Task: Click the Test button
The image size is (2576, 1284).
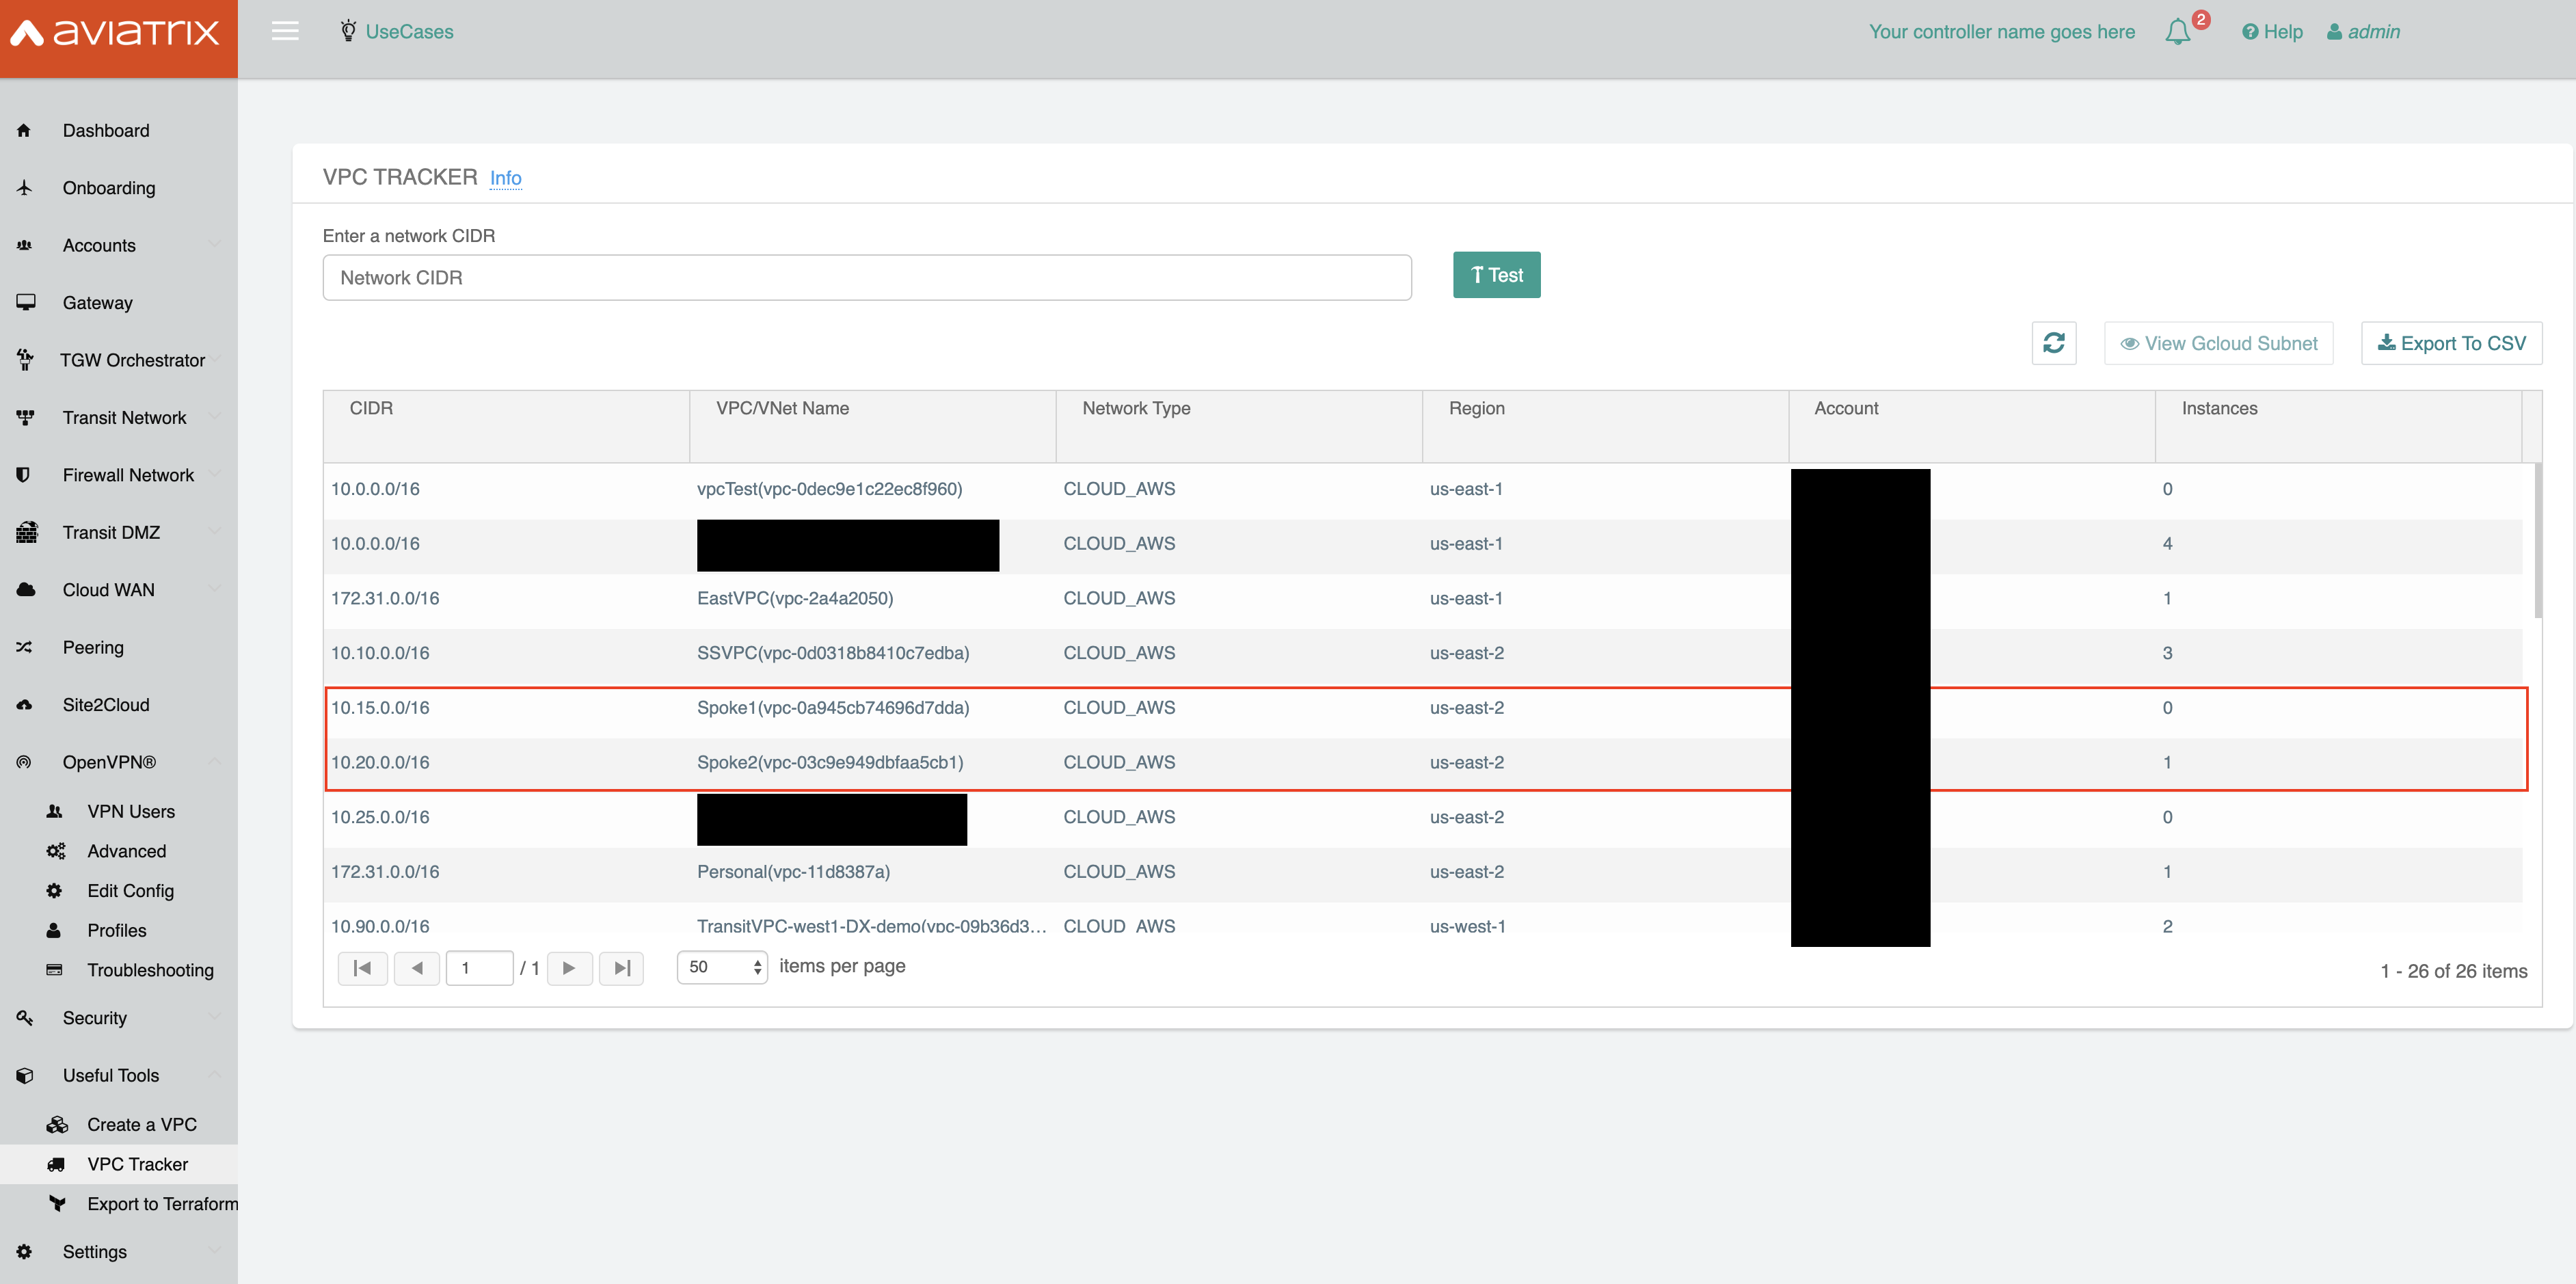Action: pyautogui.click(x=1496, y=274)
